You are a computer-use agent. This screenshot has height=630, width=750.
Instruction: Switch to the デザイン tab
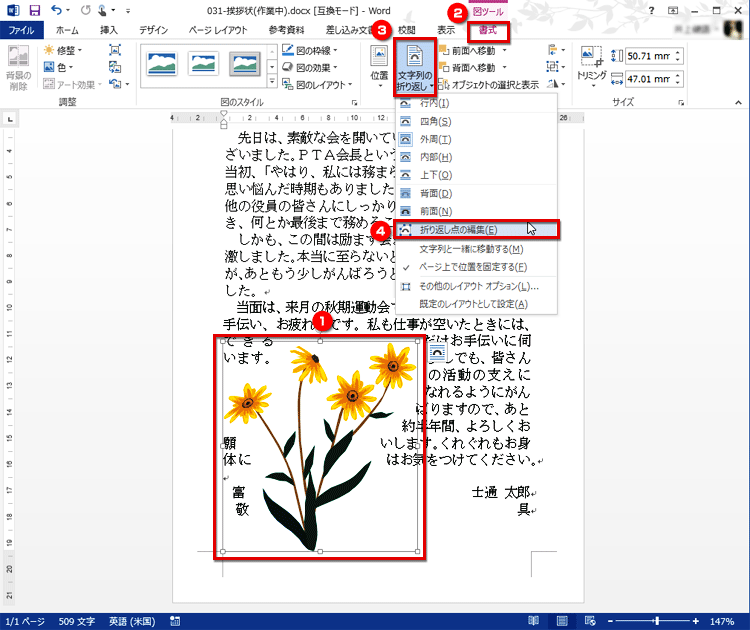154,30
